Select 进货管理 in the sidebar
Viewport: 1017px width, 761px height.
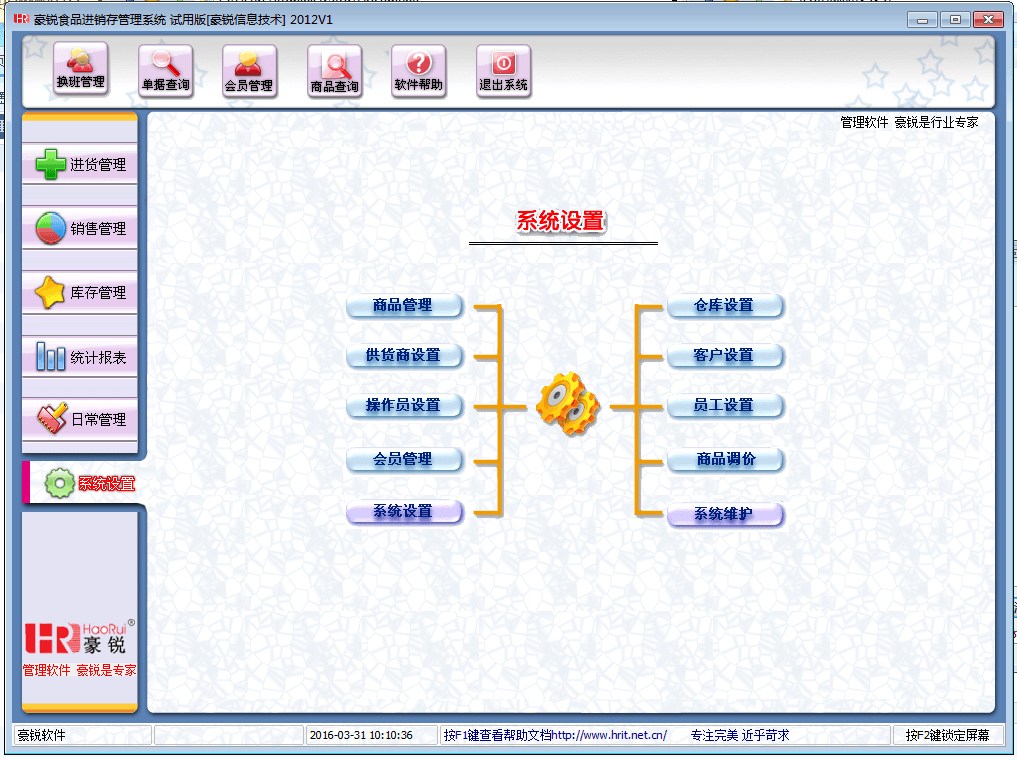pos(80,165)
